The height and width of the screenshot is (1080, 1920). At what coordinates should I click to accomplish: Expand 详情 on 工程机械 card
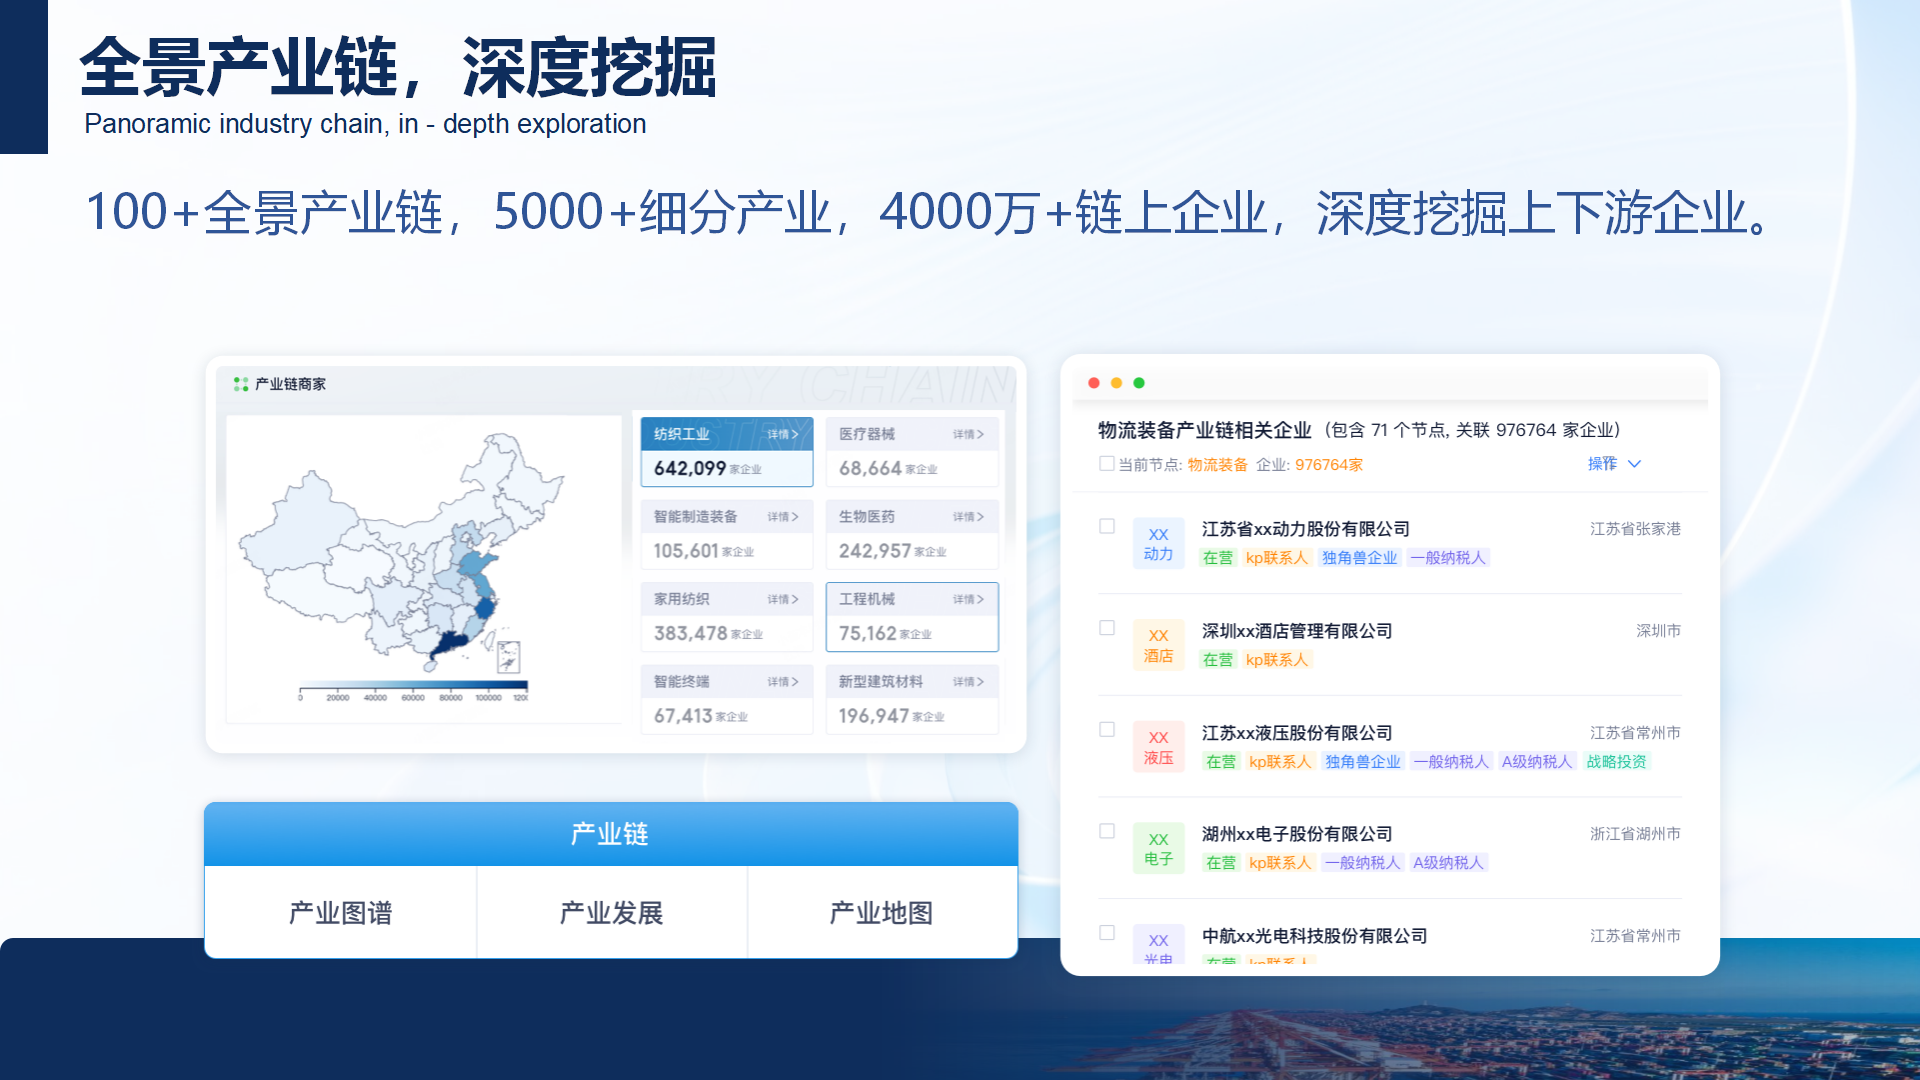click(968, 599)
